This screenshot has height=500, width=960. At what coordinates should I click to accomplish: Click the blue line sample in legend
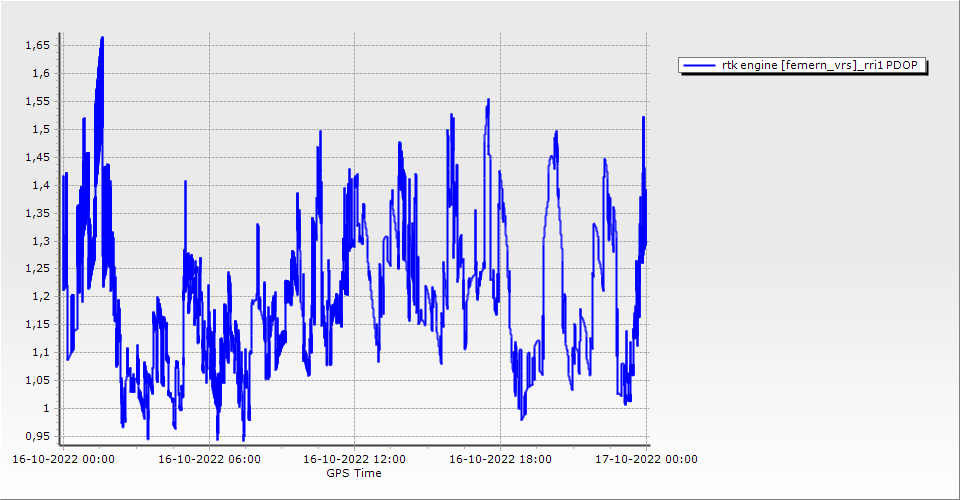(699, 65)
